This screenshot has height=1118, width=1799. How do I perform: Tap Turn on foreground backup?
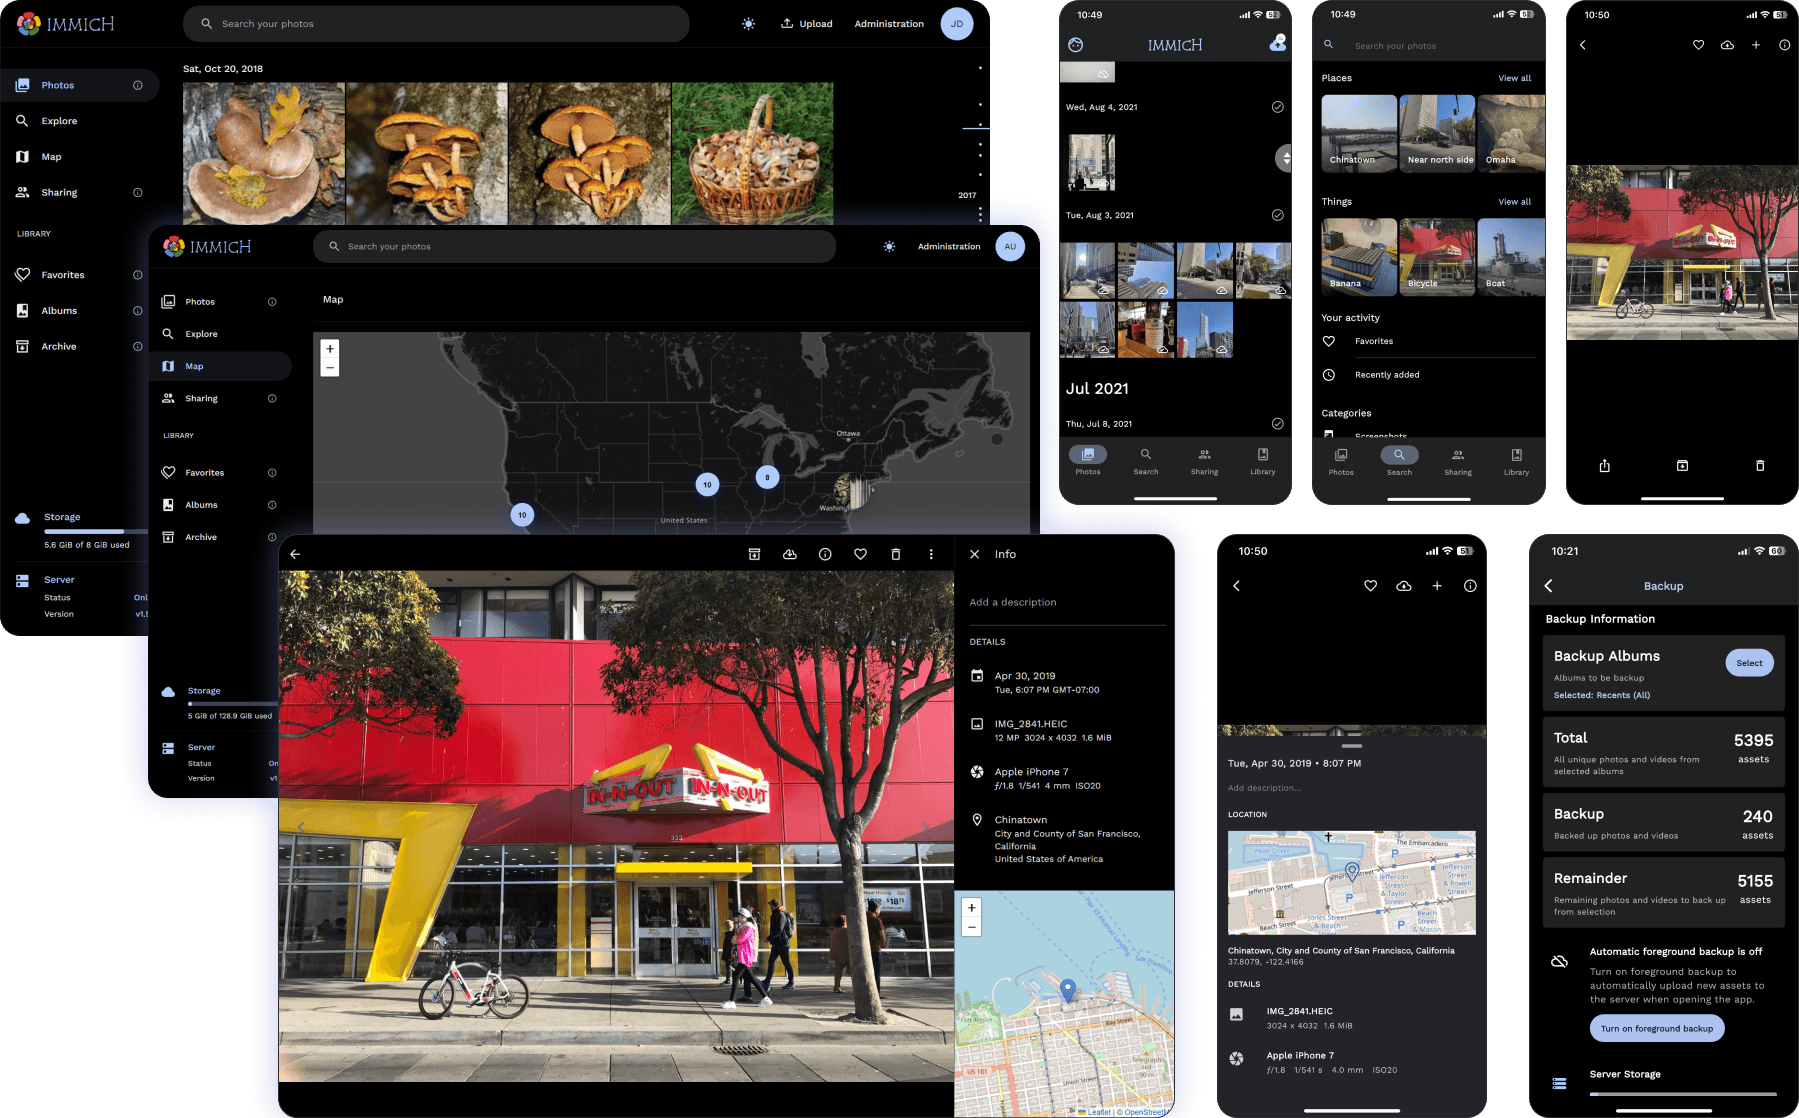coord(1656,1028)
